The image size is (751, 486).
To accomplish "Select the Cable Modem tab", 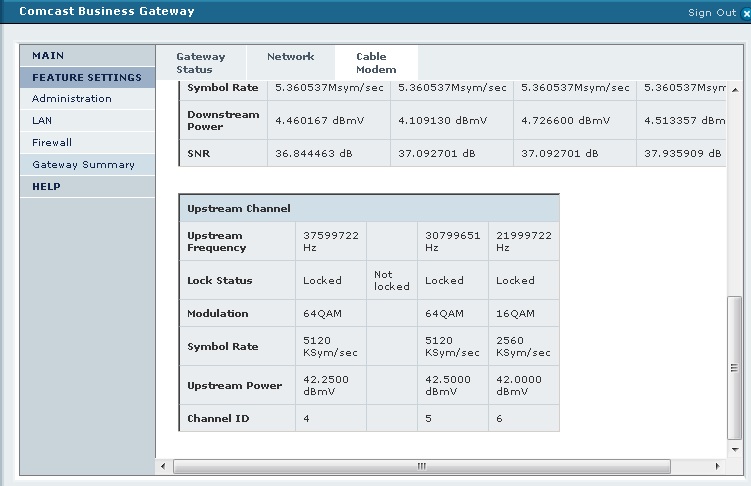I will point(376,63).
